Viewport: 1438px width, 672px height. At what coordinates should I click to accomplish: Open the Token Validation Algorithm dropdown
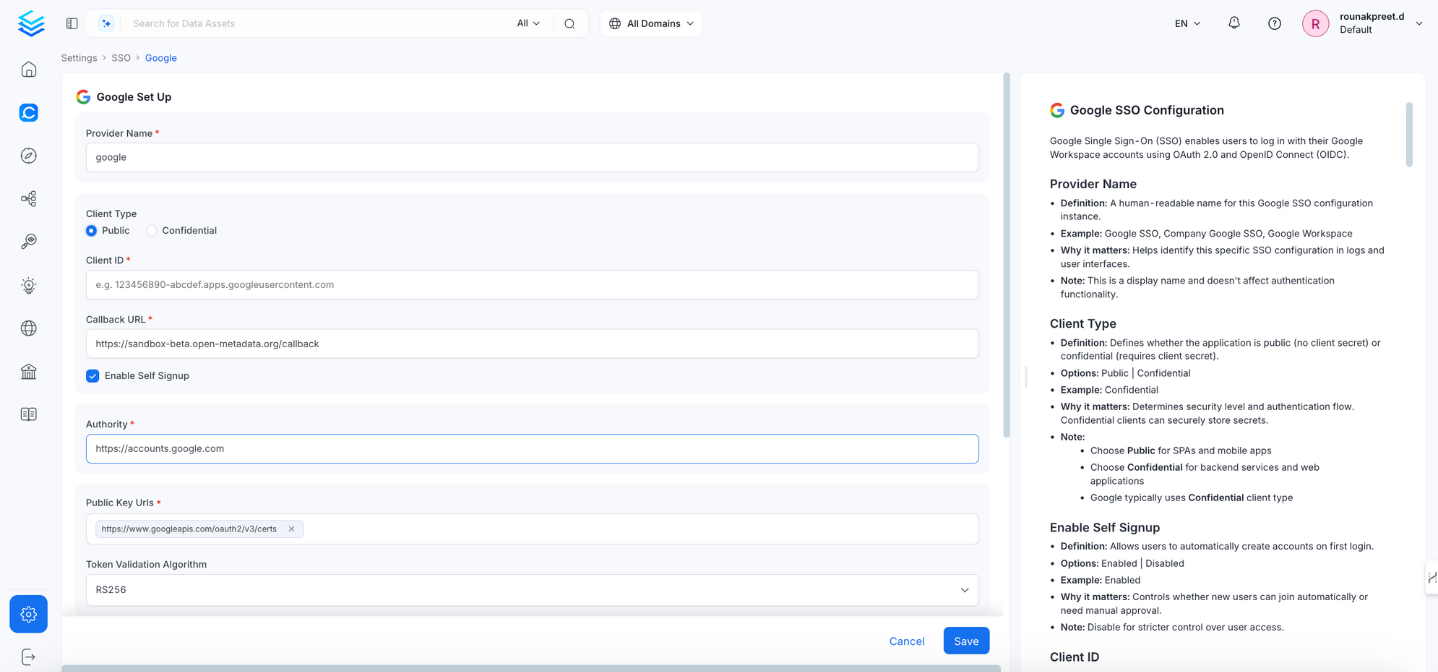coord(963,590)
